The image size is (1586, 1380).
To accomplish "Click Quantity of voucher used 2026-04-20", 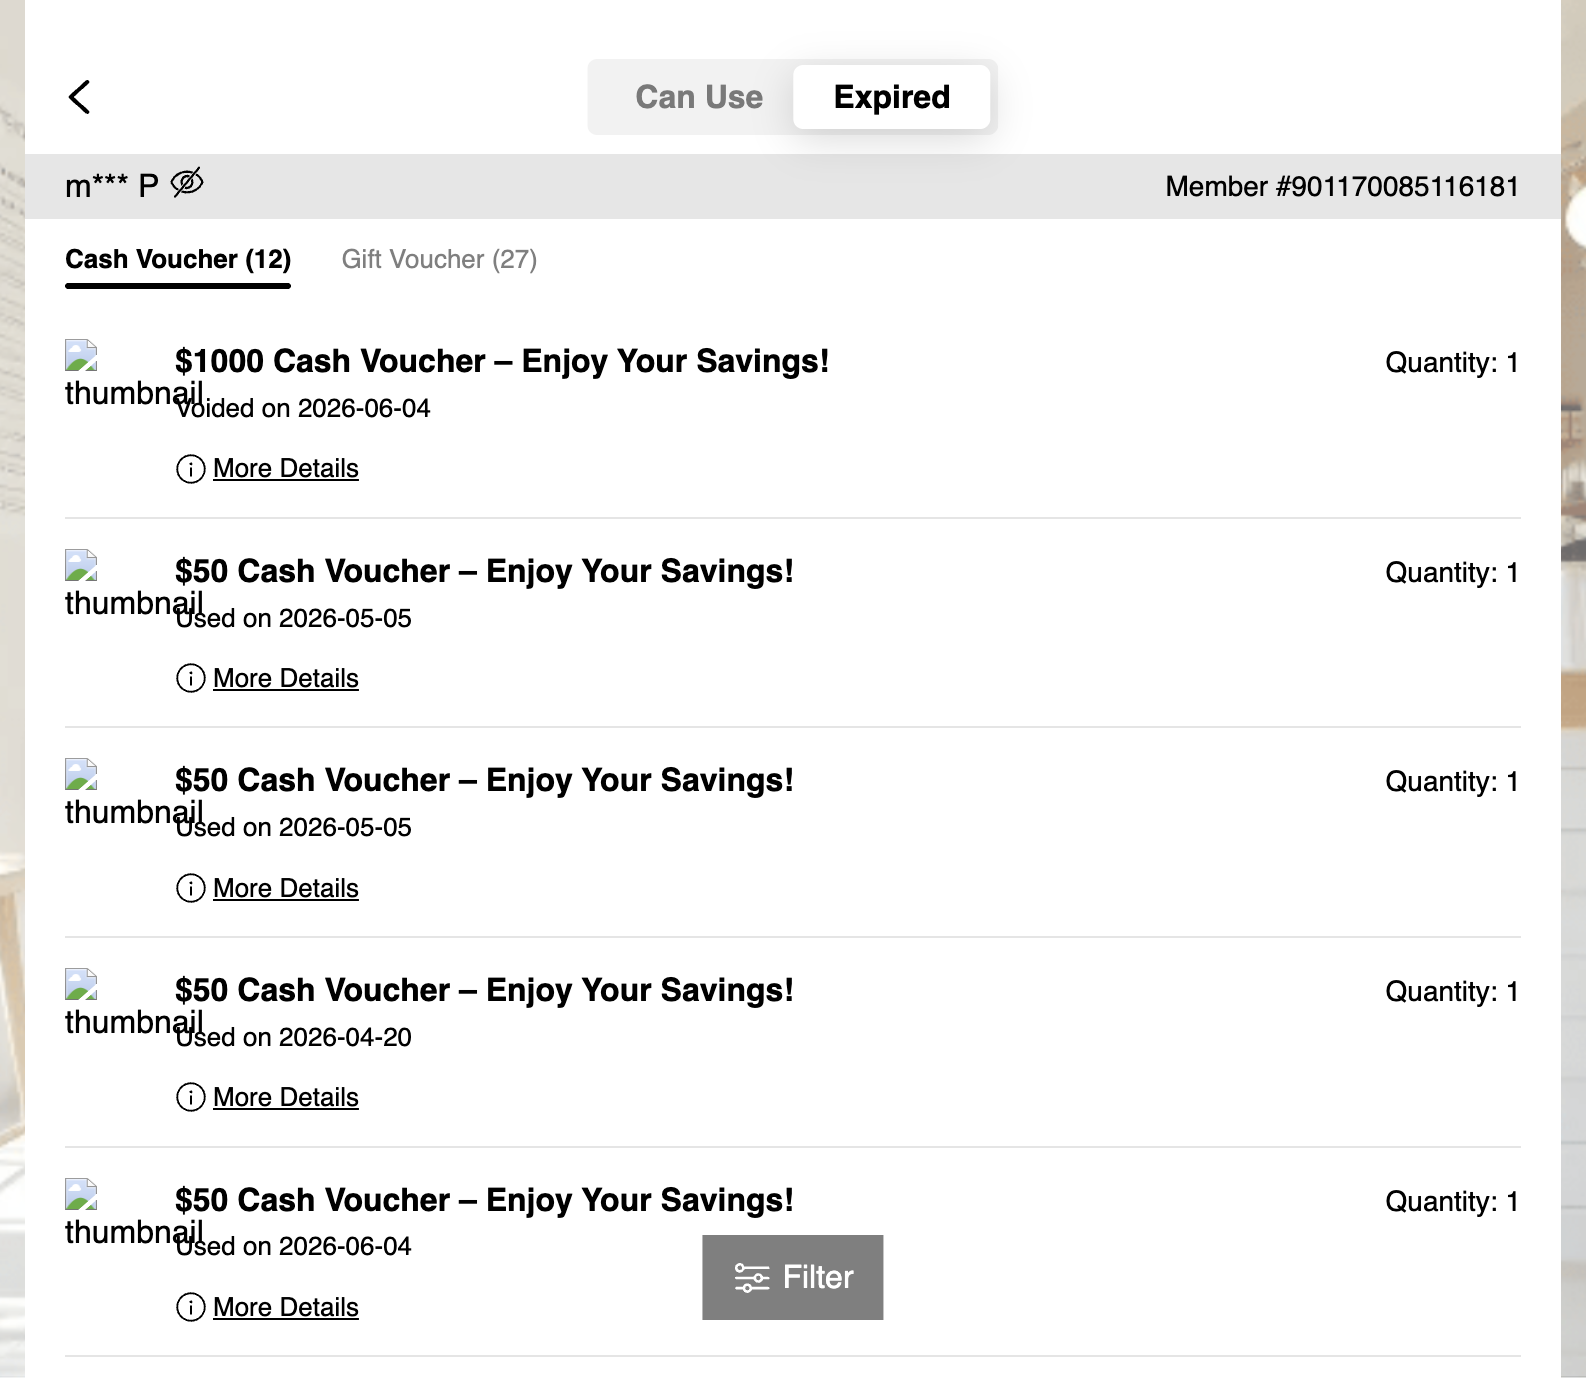I will [x=1452, y=991].
